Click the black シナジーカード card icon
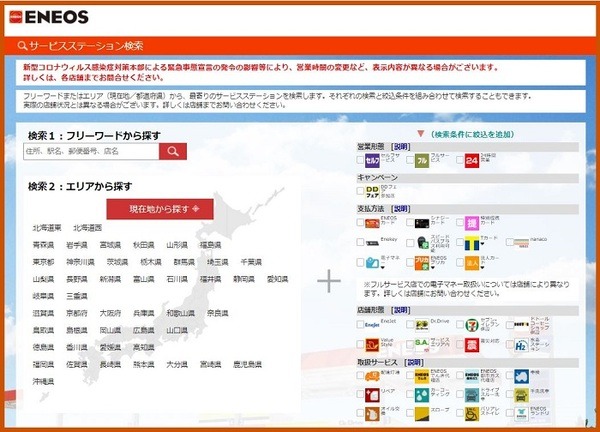 [x=422, y=223]
